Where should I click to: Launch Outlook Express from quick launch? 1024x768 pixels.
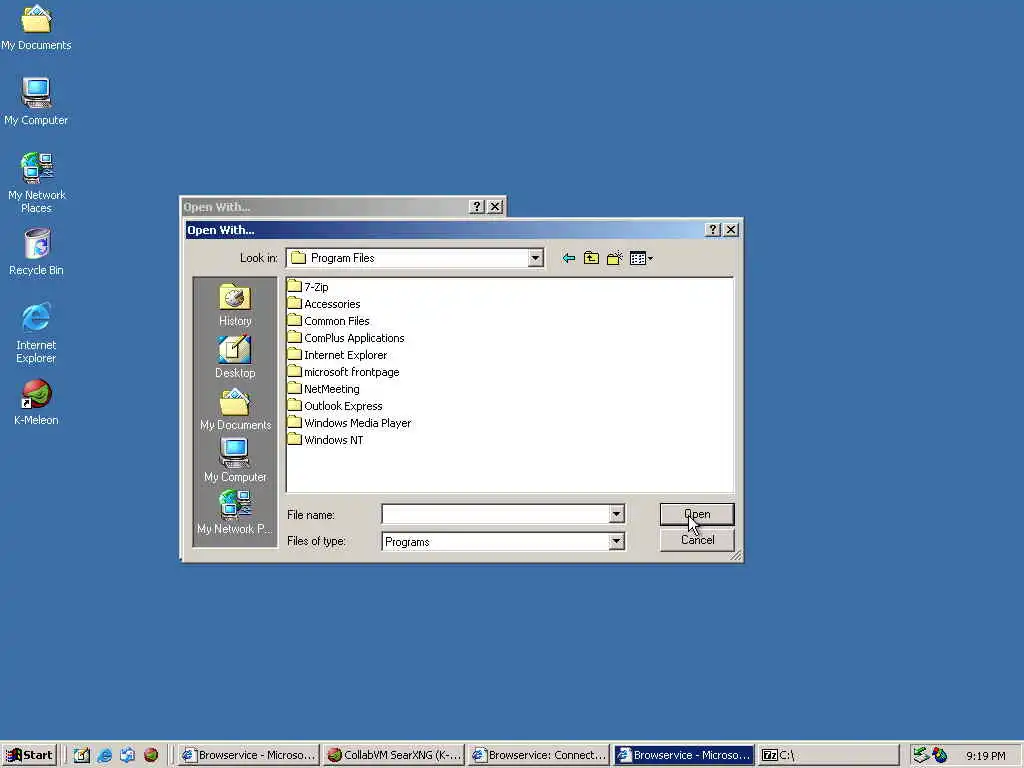pos(127,755)
